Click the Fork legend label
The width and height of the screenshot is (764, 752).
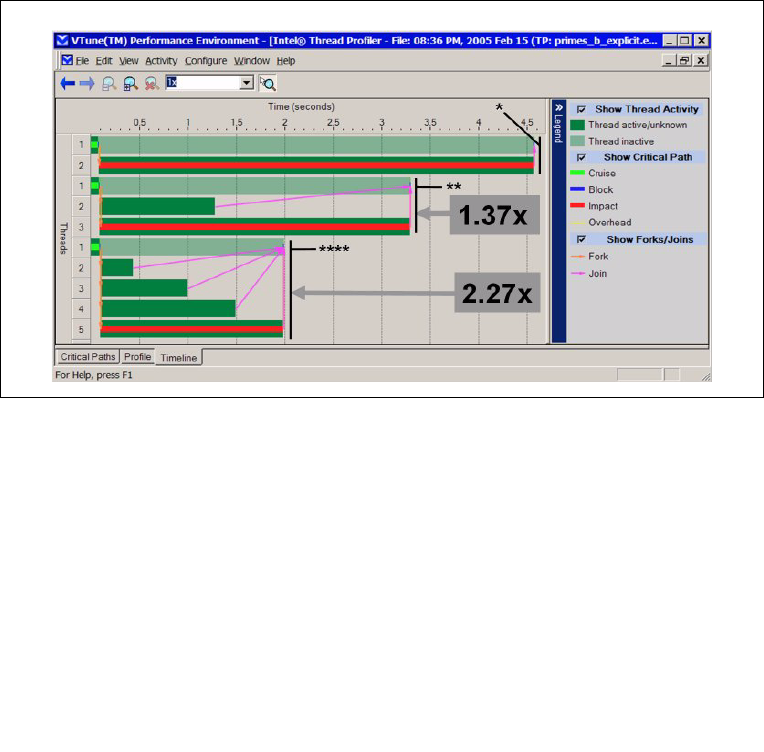pos(598,256)
